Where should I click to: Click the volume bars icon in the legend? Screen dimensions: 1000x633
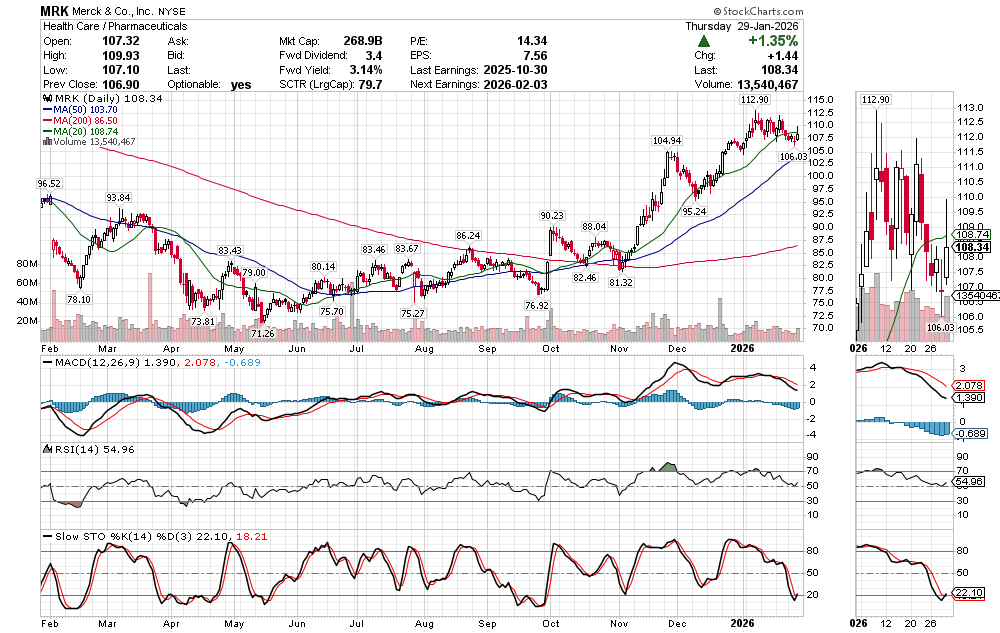[45, 142]
